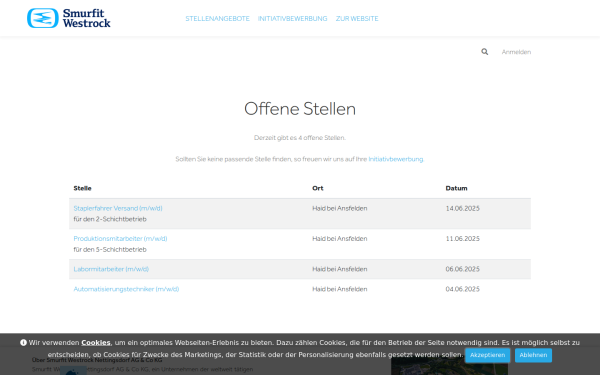The image size is (600, 375).
Task: Click the Stelle column header
Action: click(x=82, y=188)
